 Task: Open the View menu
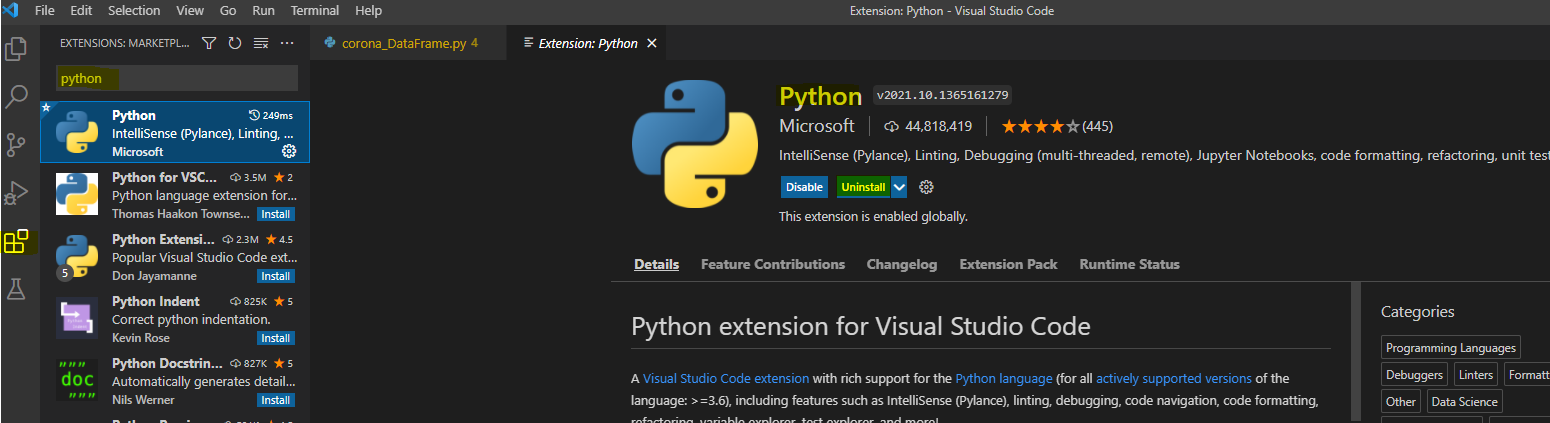point(190,10)
